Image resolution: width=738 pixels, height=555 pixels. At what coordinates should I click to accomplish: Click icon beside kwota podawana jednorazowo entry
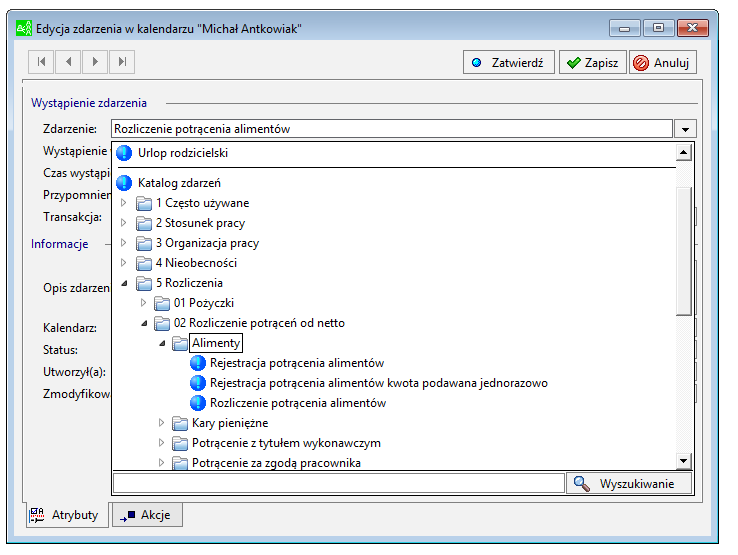198,383
